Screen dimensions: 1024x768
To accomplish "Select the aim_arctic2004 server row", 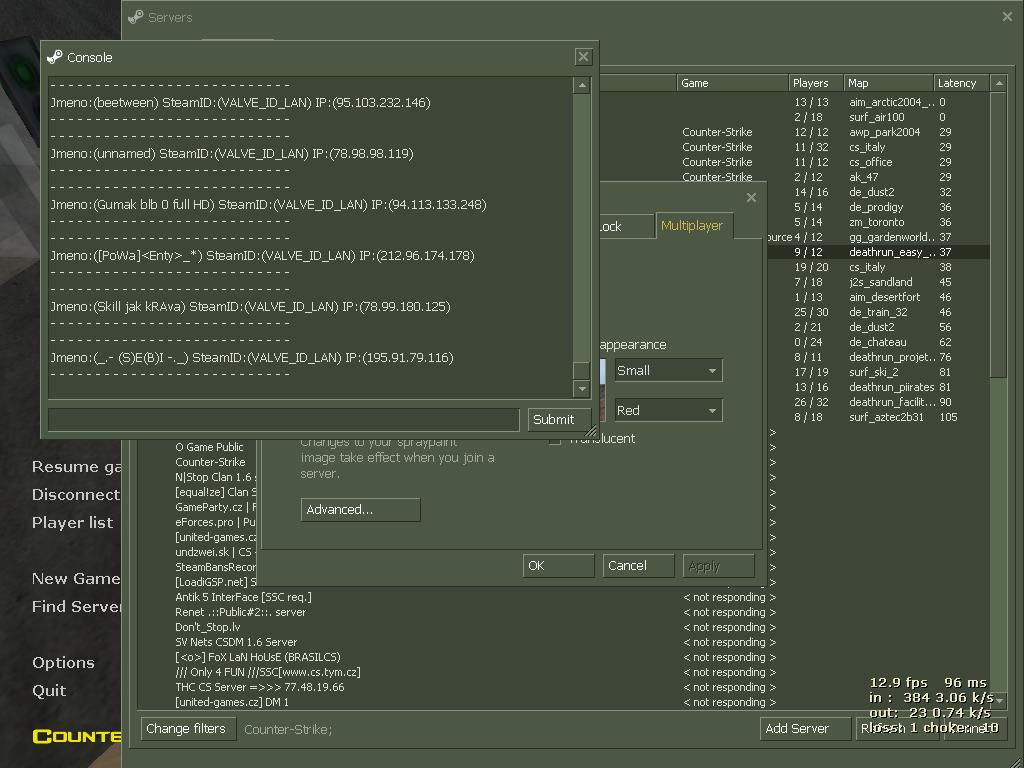I will click(x=793, y=102).
